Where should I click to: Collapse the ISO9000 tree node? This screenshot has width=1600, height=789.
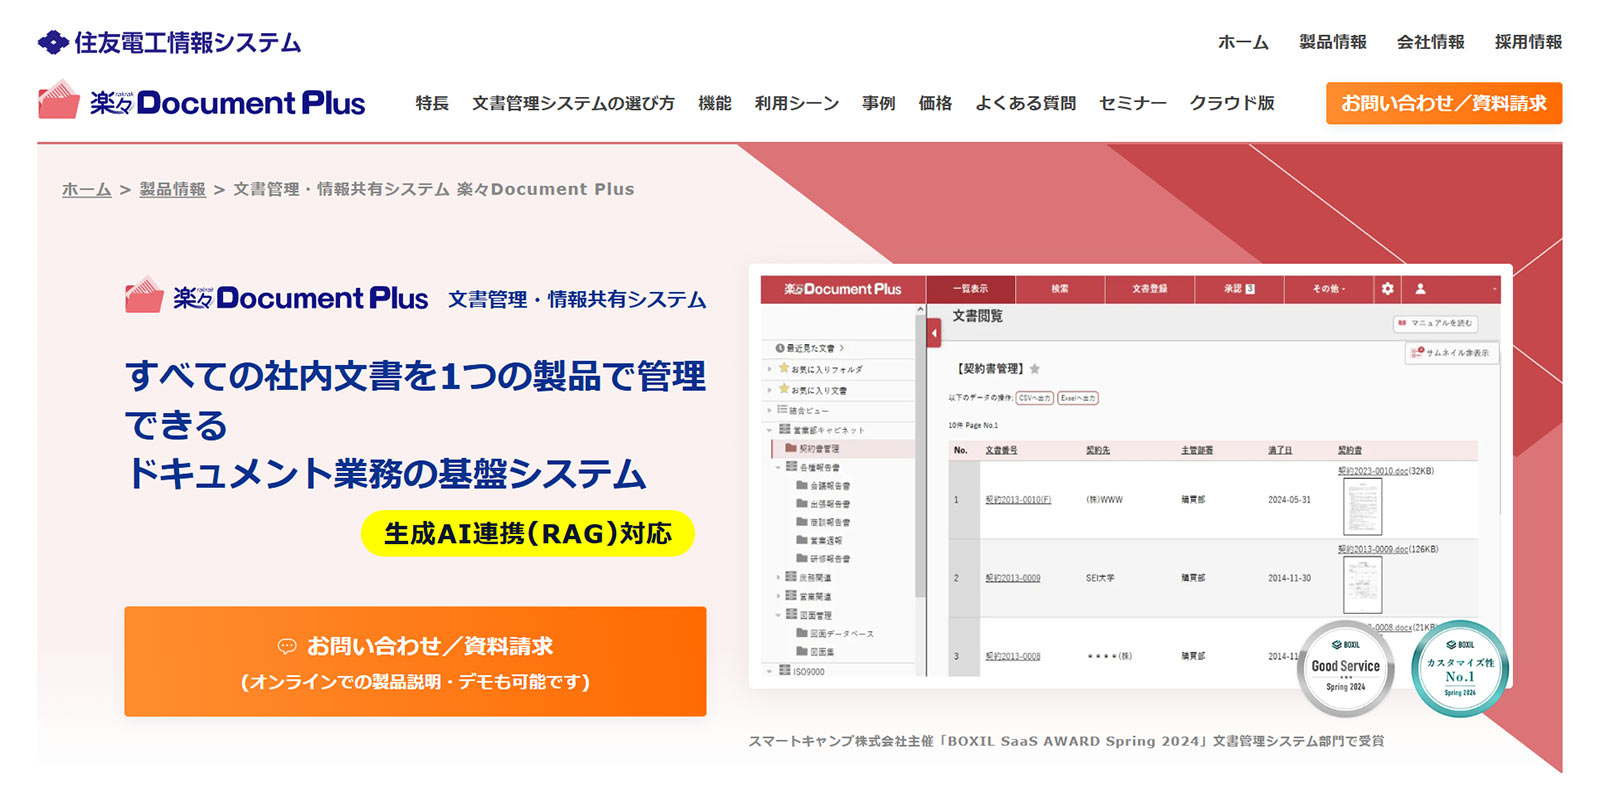click(769, 671)
